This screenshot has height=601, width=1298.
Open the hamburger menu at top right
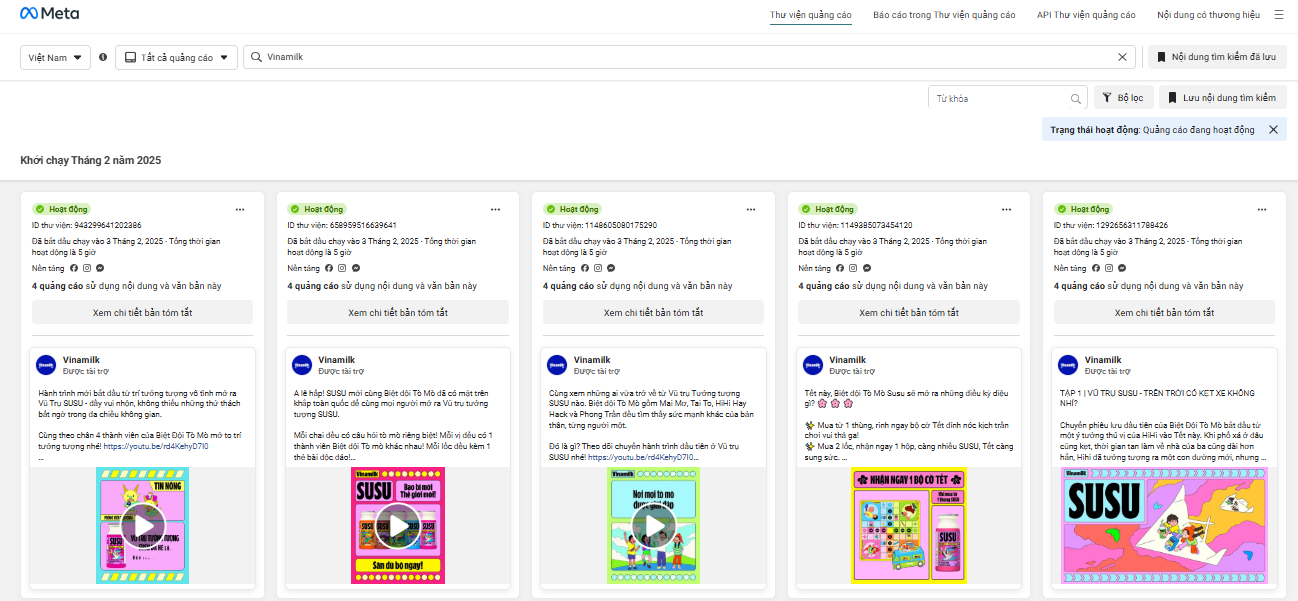point(1278,15)
